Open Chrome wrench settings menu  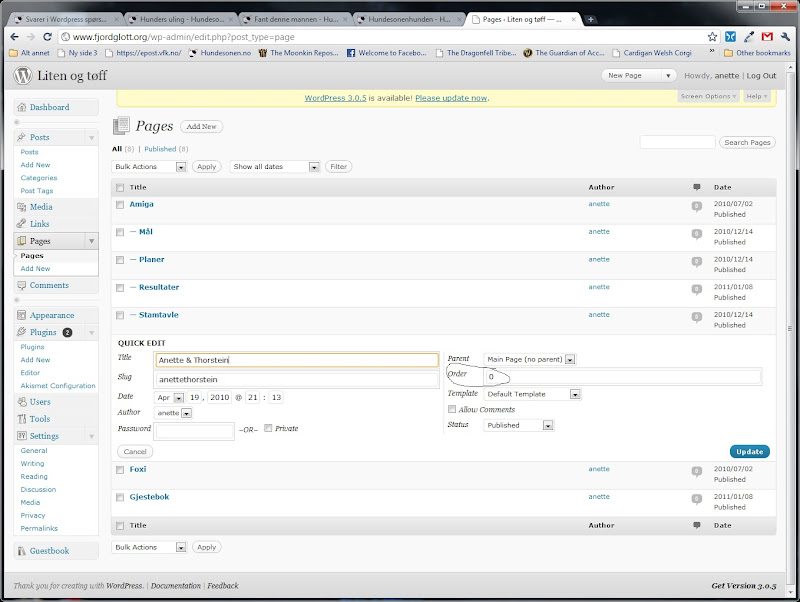click(785, 37)
